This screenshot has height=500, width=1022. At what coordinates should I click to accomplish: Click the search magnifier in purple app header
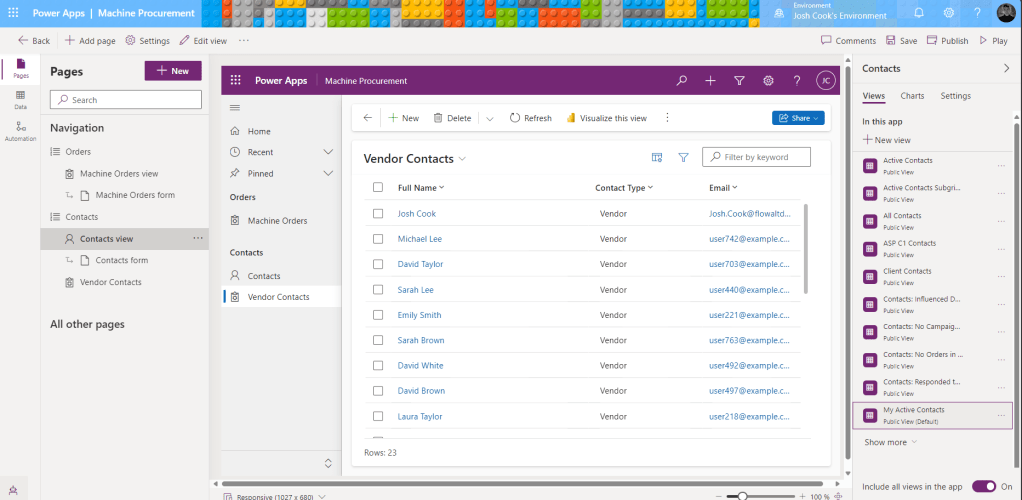point(682,81)
